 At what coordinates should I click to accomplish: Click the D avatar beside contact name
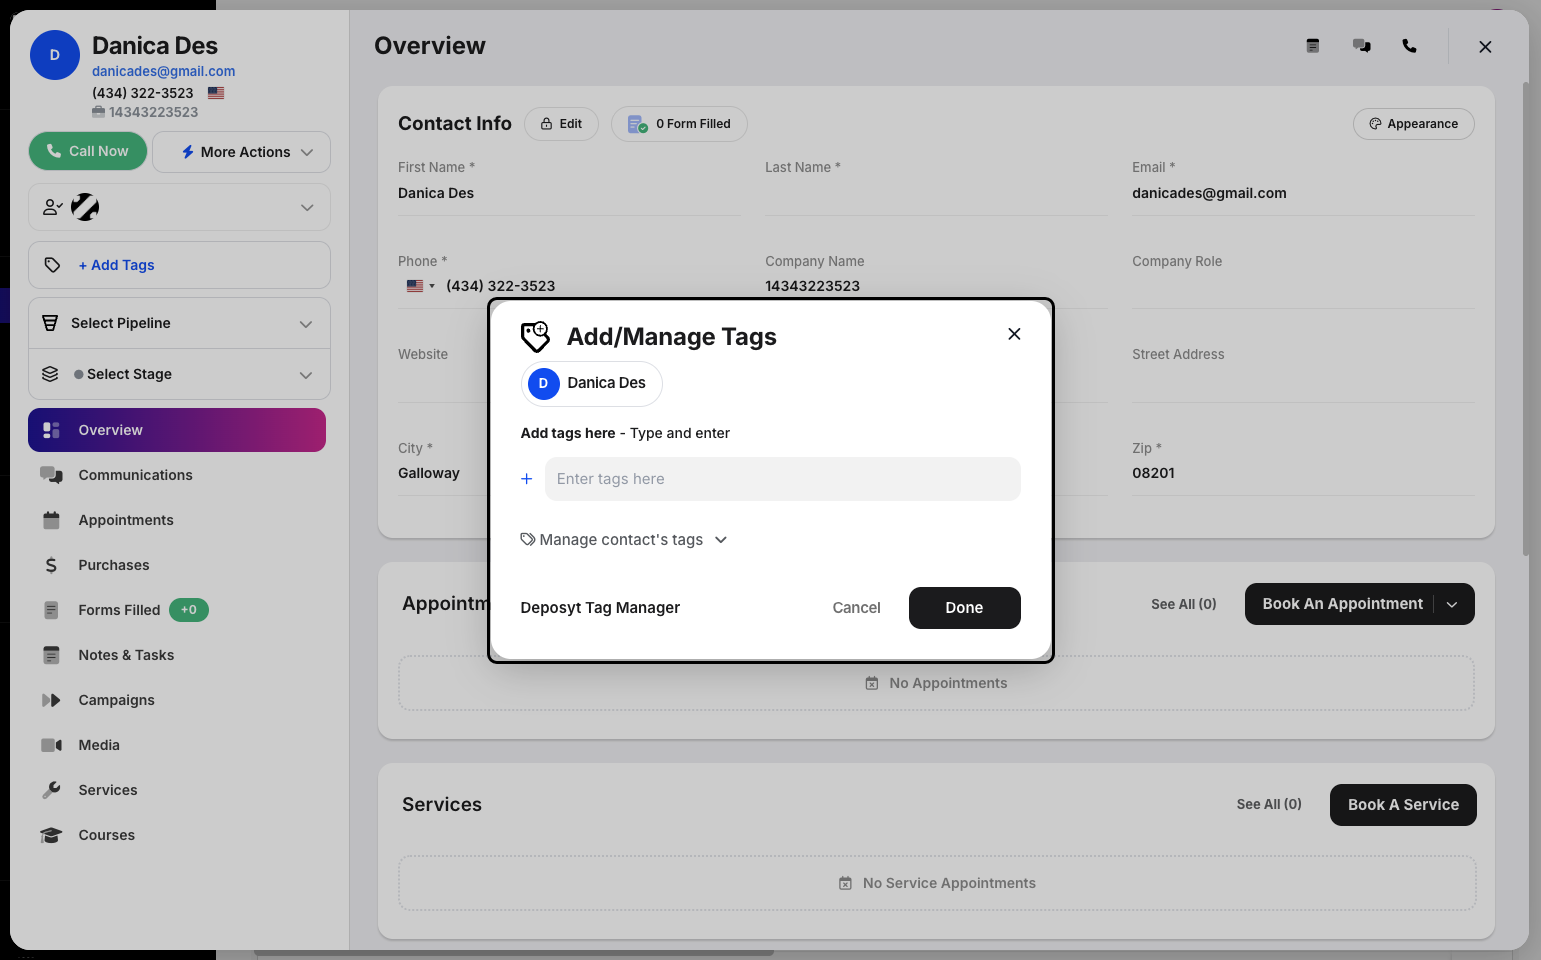55,55
